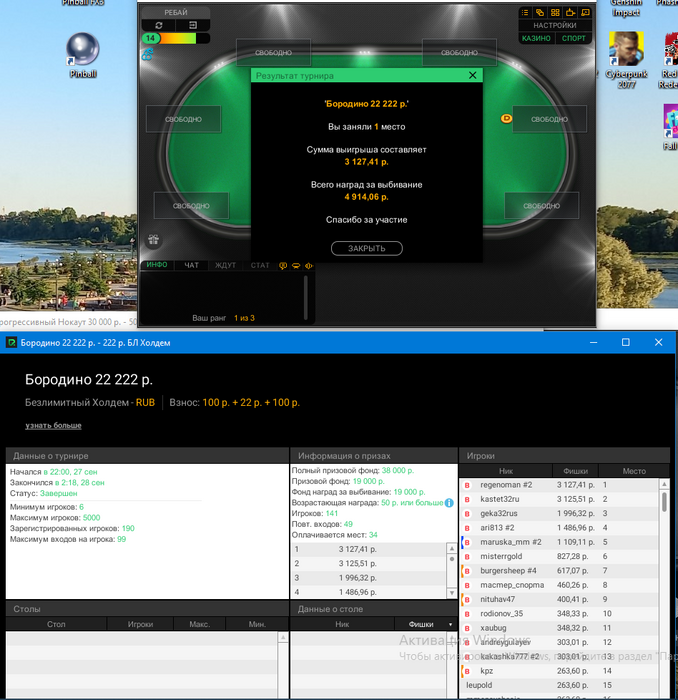
Task: Click the refresh icon under РЕБАЙ
Action: coord(159,25)
